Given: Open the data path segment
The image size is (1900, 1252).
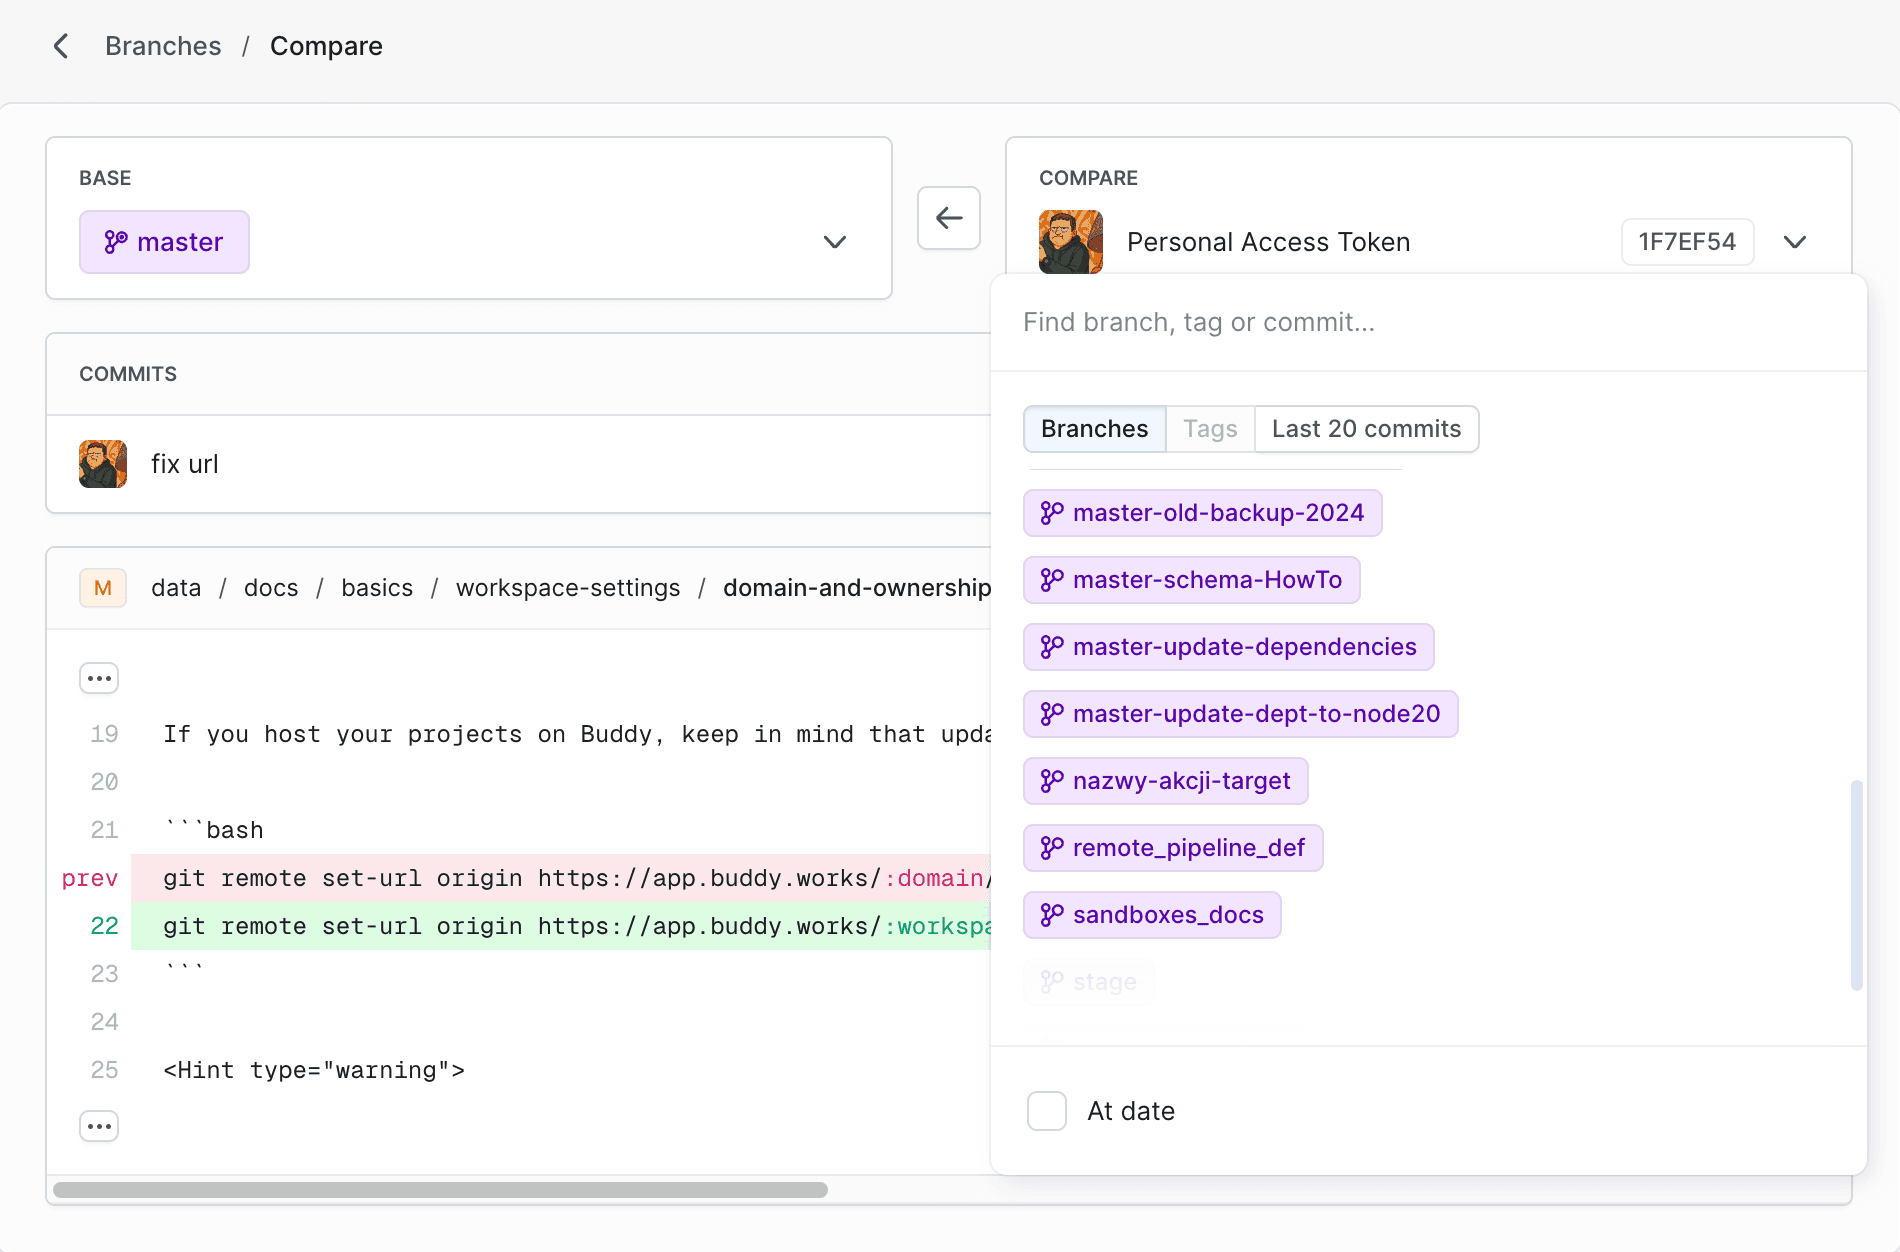Looking at the screenshot, I should click(x=176, y=588).
